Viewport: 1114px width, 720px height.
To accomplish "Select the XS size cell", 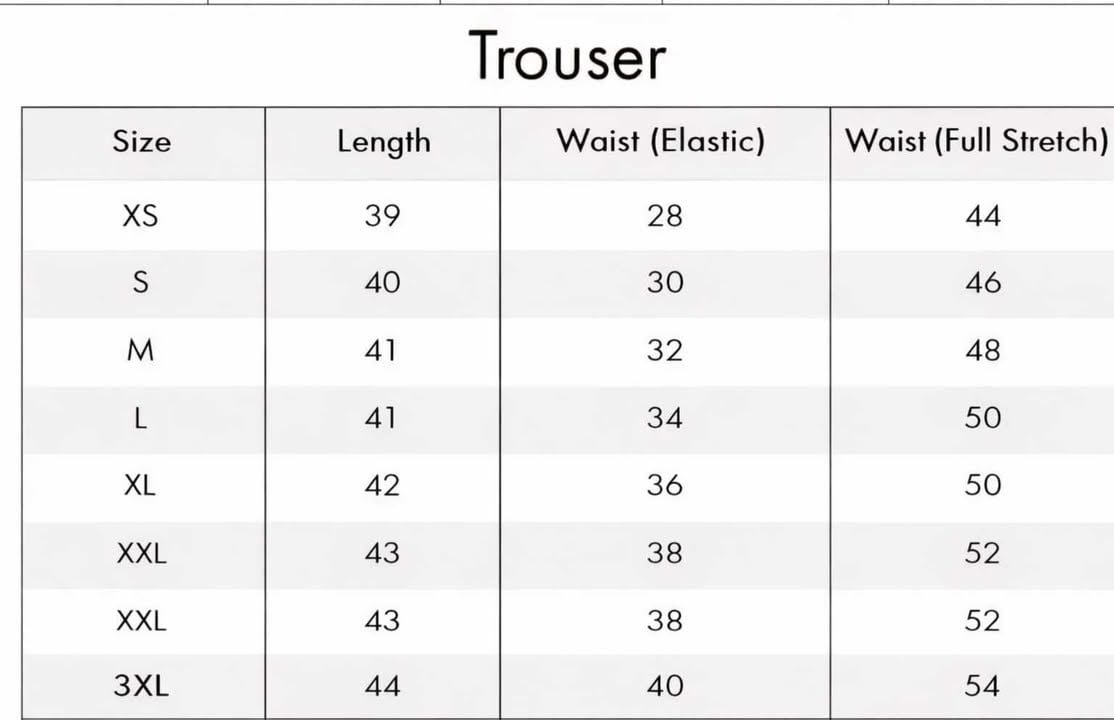I will (140, 215).
